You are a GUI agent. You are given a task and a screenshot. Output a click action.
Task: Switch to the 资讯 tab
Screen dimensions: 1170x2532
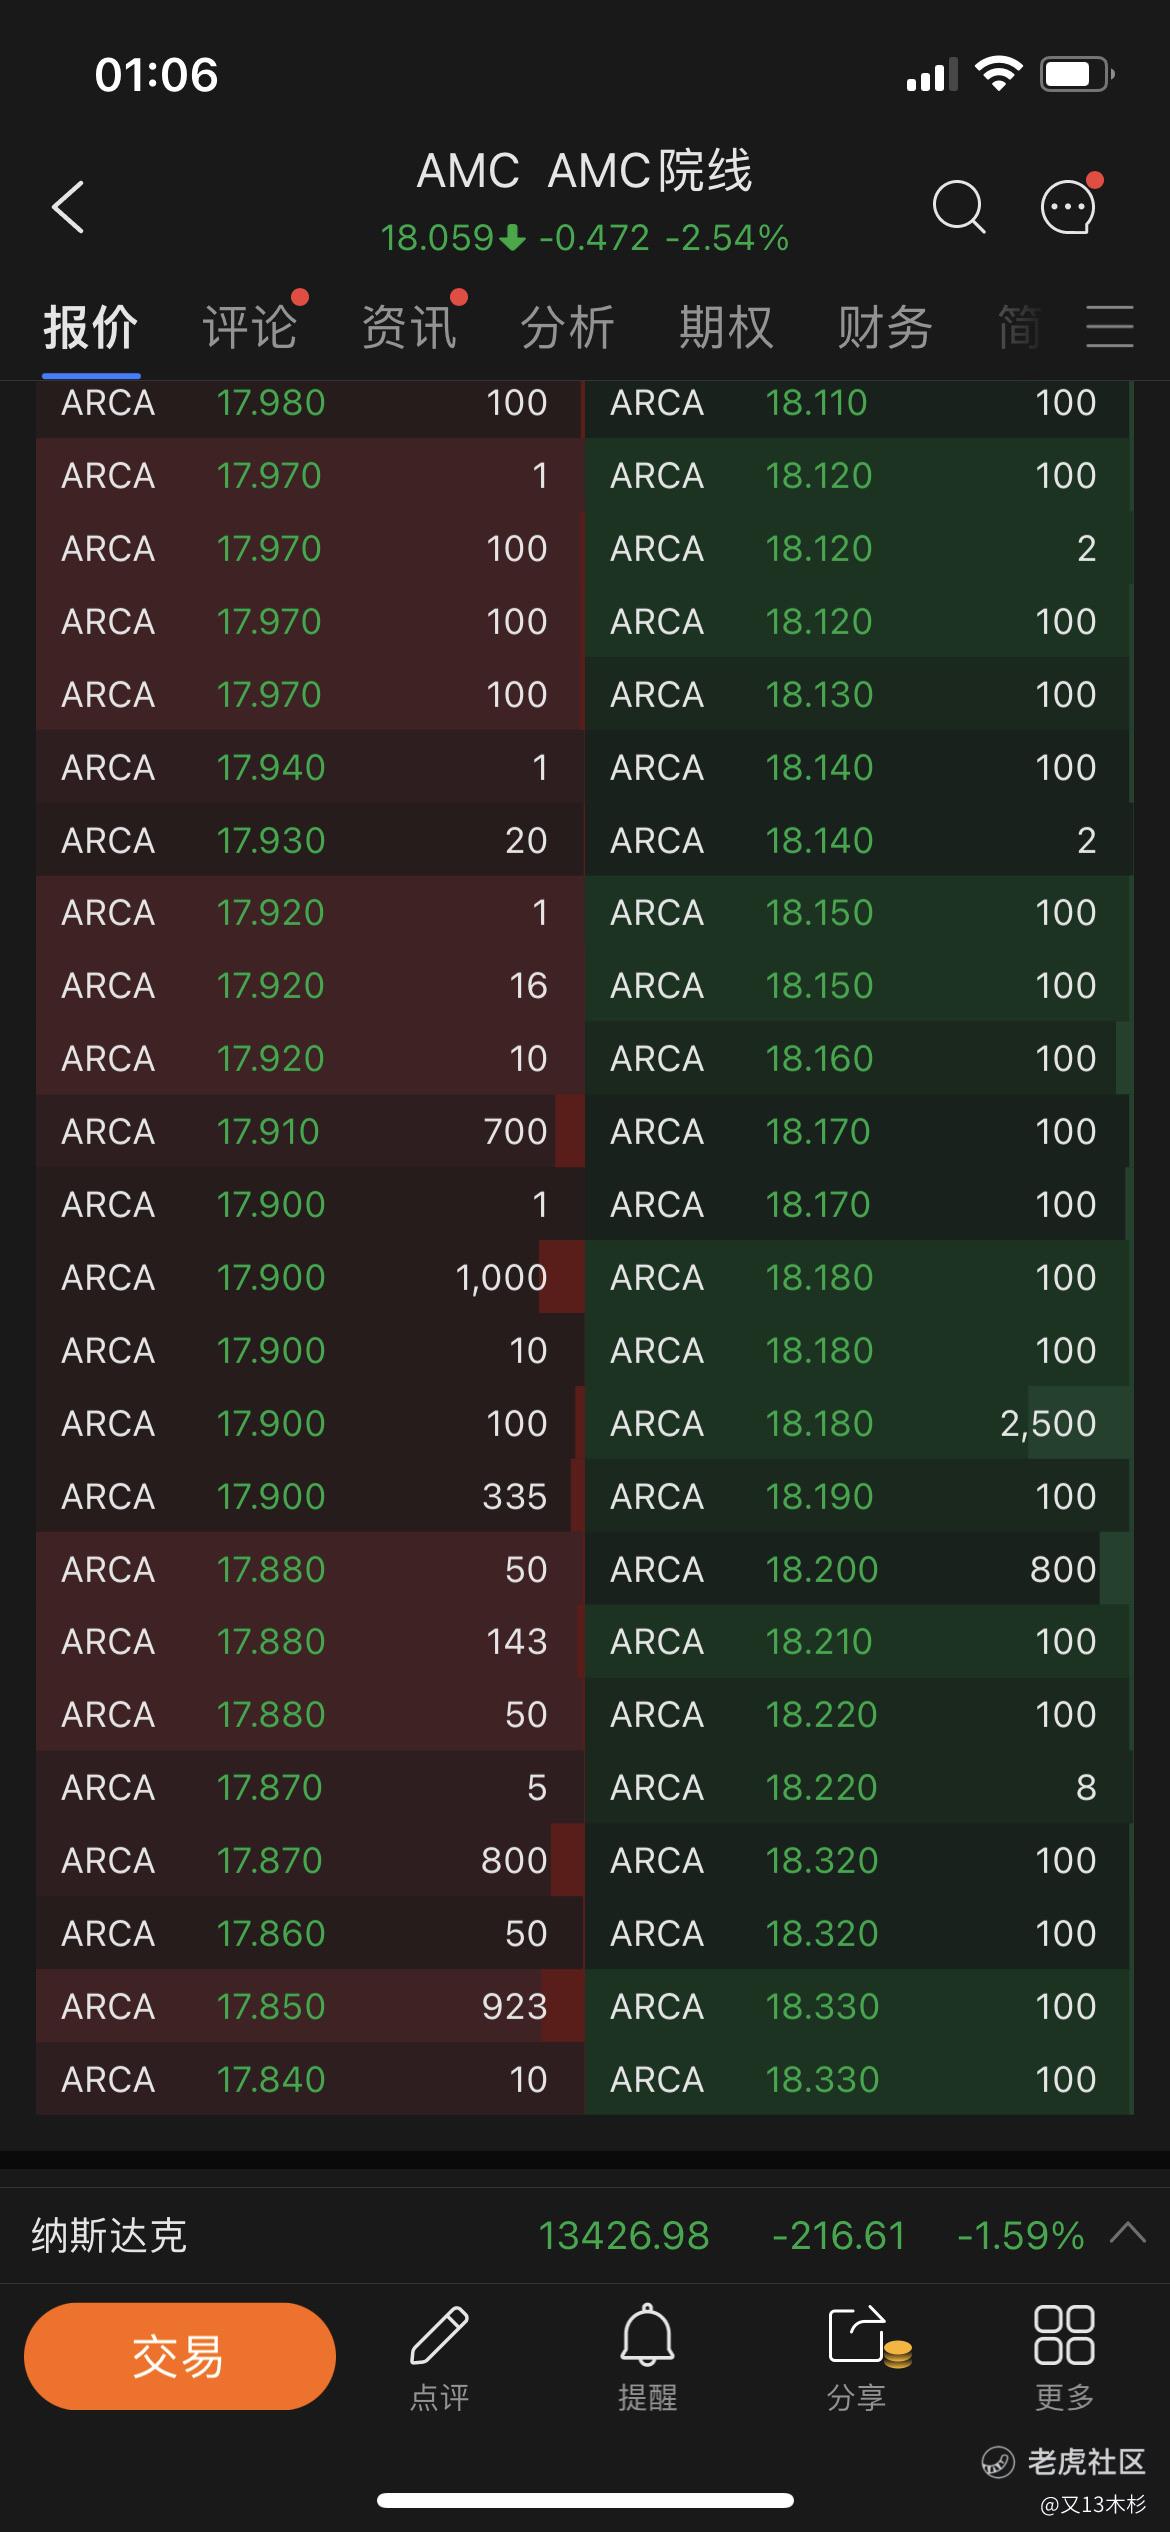tap(408, 327)
